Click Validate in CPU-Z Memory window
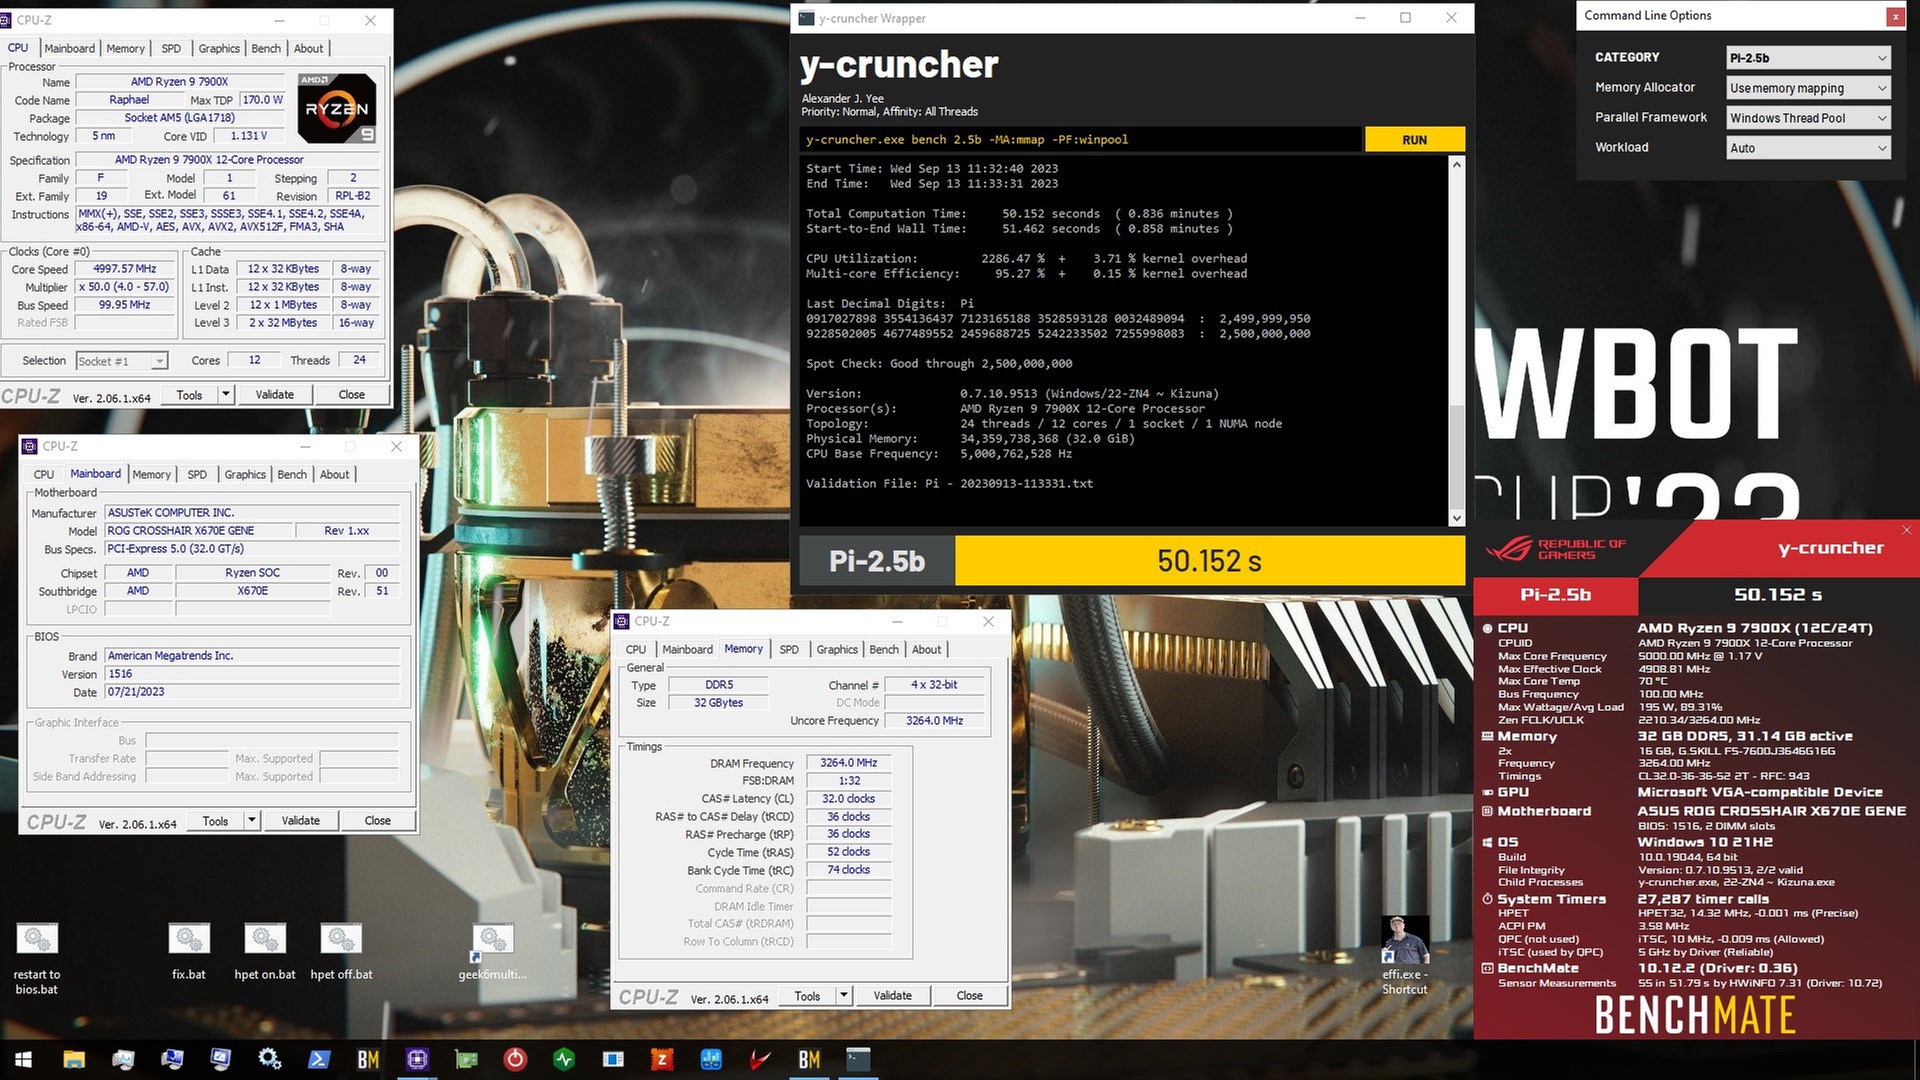This screenshot has height=1080, width=1920. click(x=893, y=995)
